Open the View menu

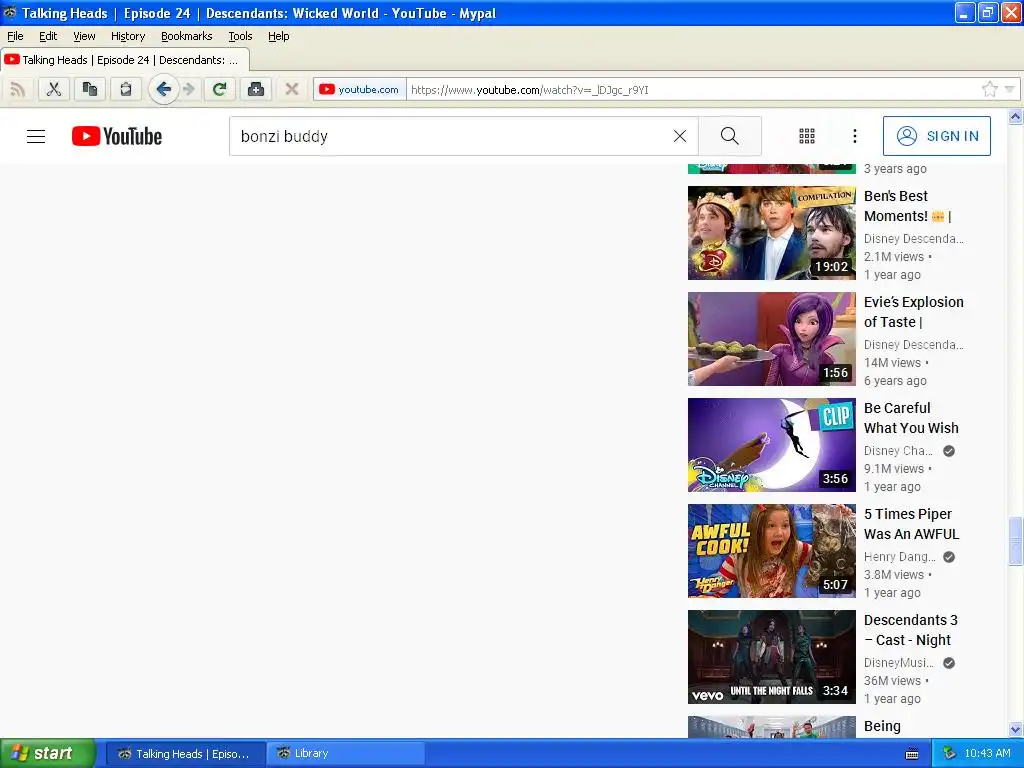pyautogui.click(x=84, y=36)
